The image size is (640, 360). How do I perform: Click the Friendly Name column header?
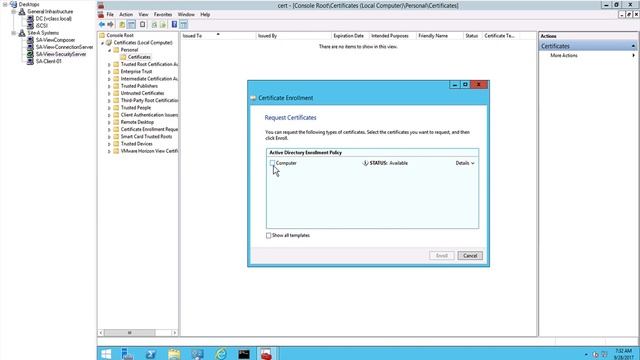click(x=439, y=36)
